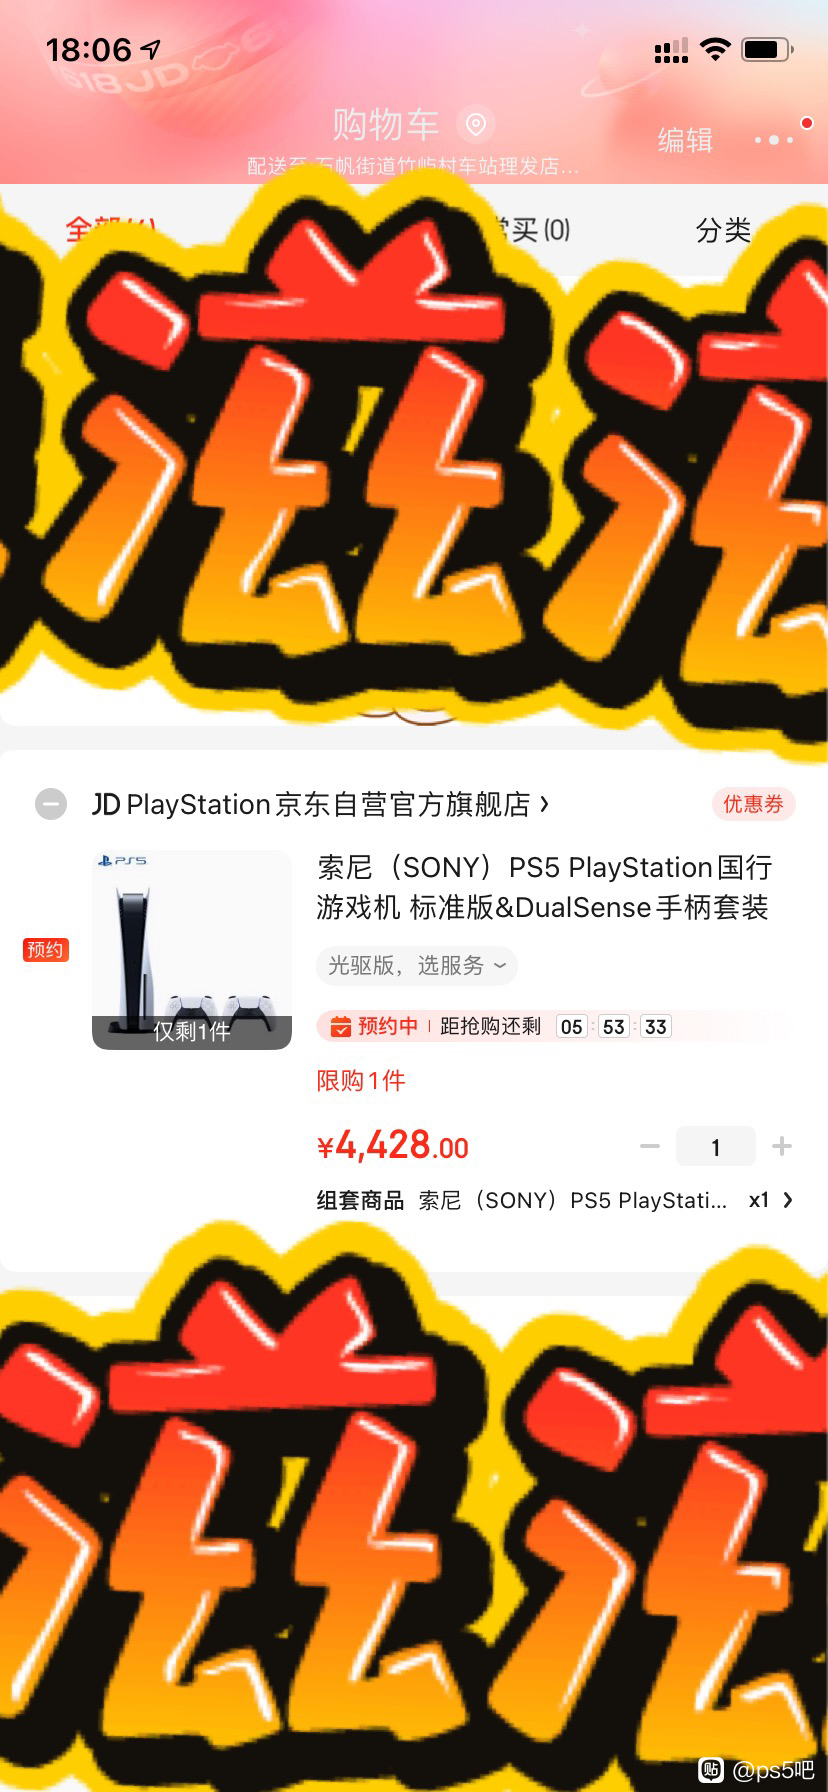The image size is (828, 1792).
Task: Tap the 优惠券 coupon button
Action: click(x=753, y=804)
